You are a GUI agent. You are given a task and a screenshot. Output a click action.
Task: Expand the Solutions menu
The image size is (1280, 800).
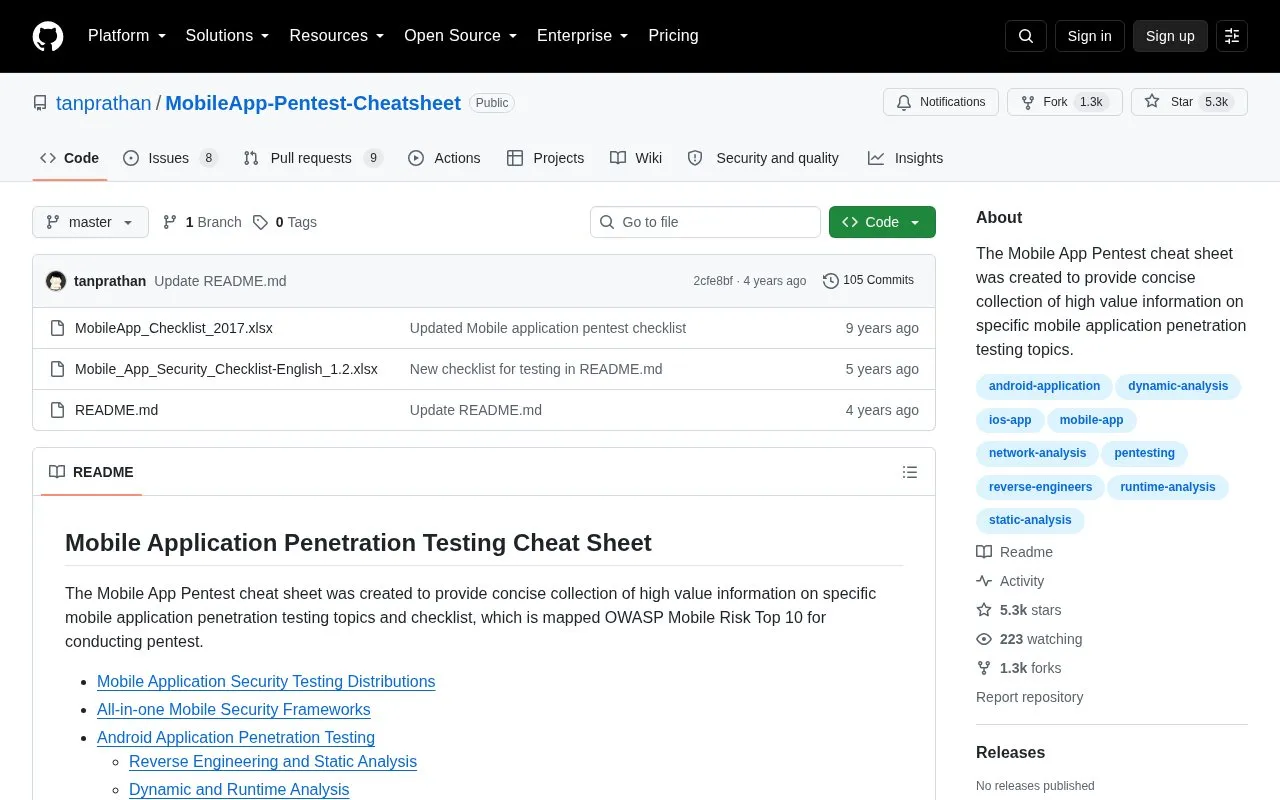tap(228, 36)
